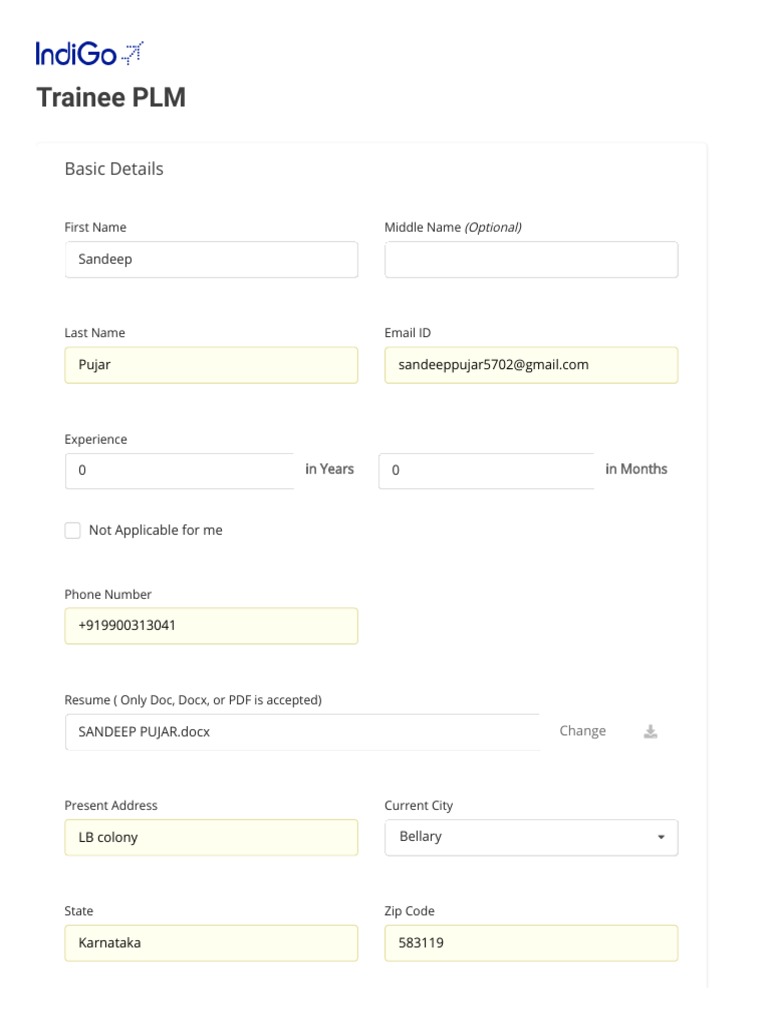Click the experience in Months field

(487, 471)
